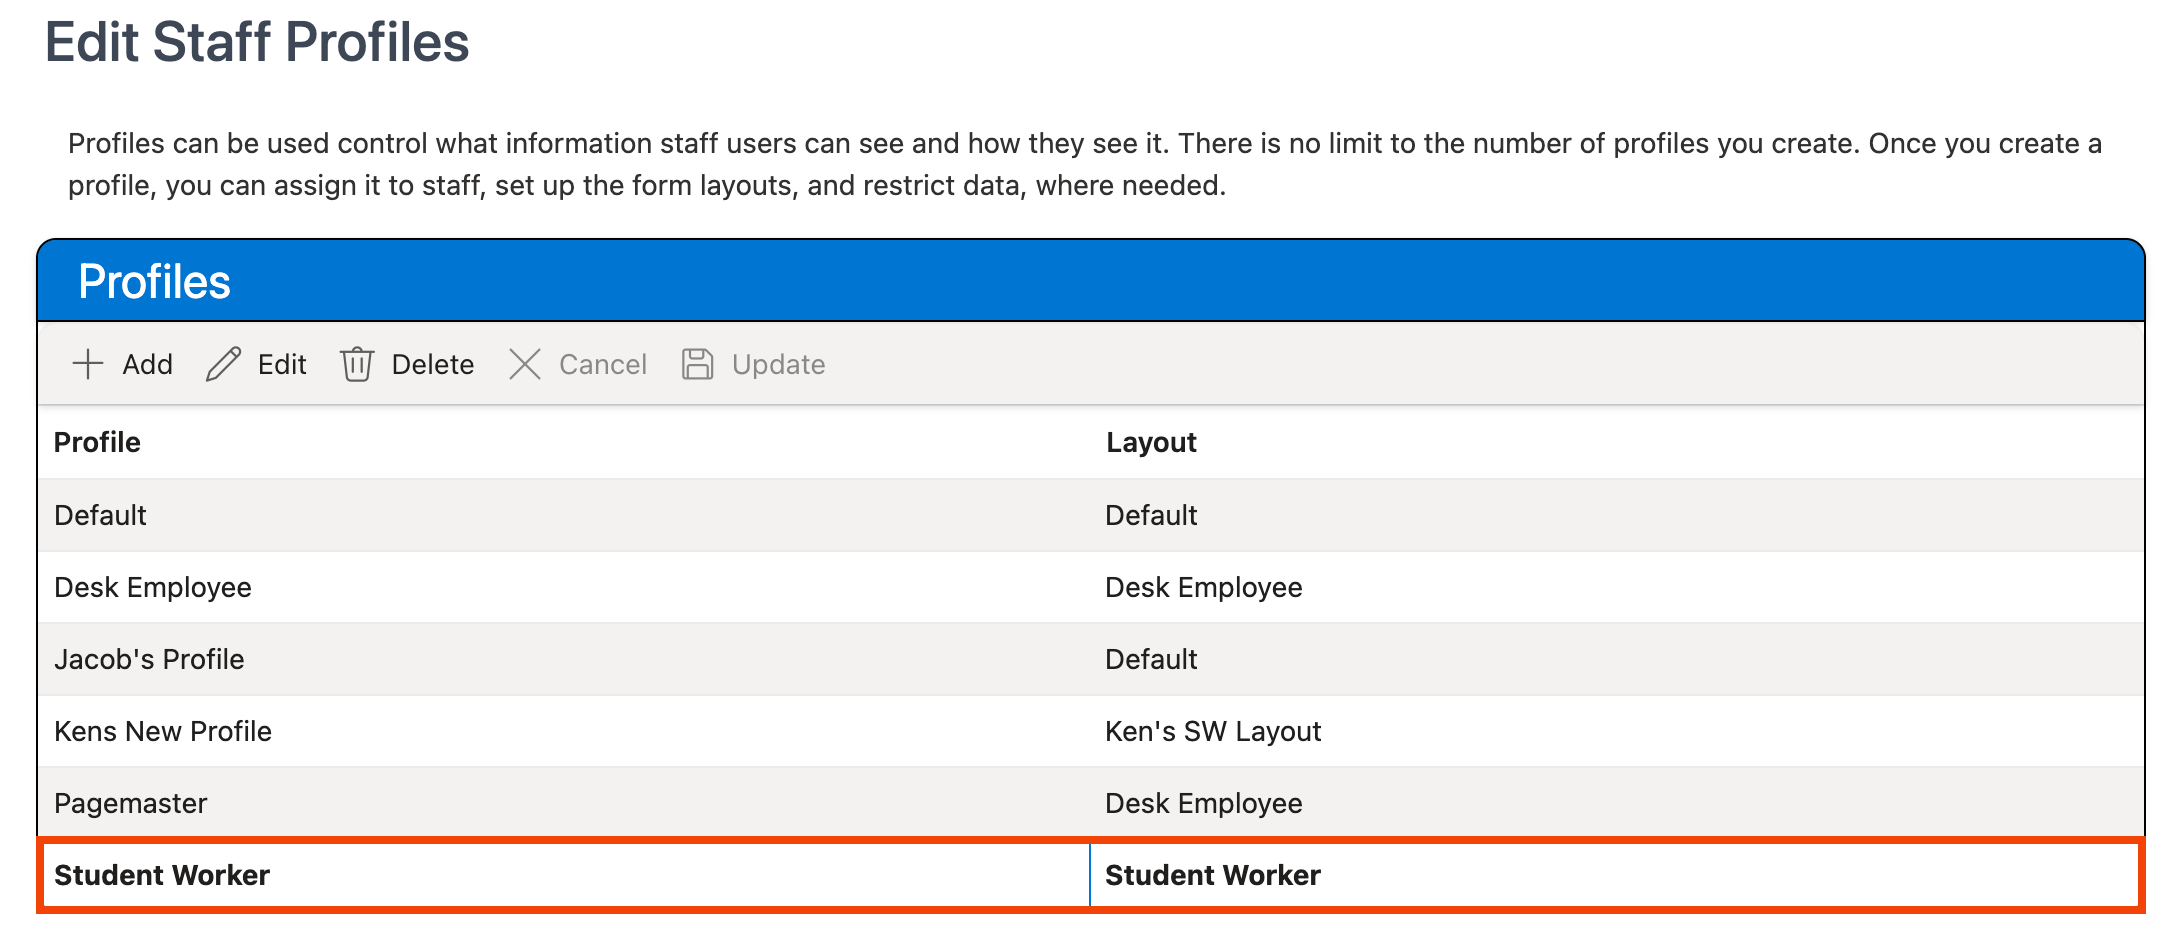Click the Profile column header
Screen dimensions: 2182x940
(x=97, y=442)
